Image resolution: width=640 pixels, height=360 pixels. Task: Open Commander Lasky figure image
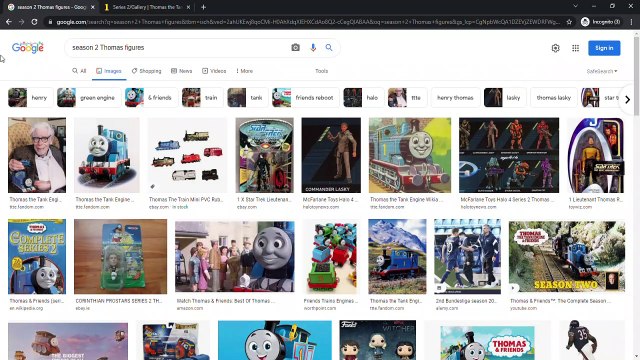(331, 155)
